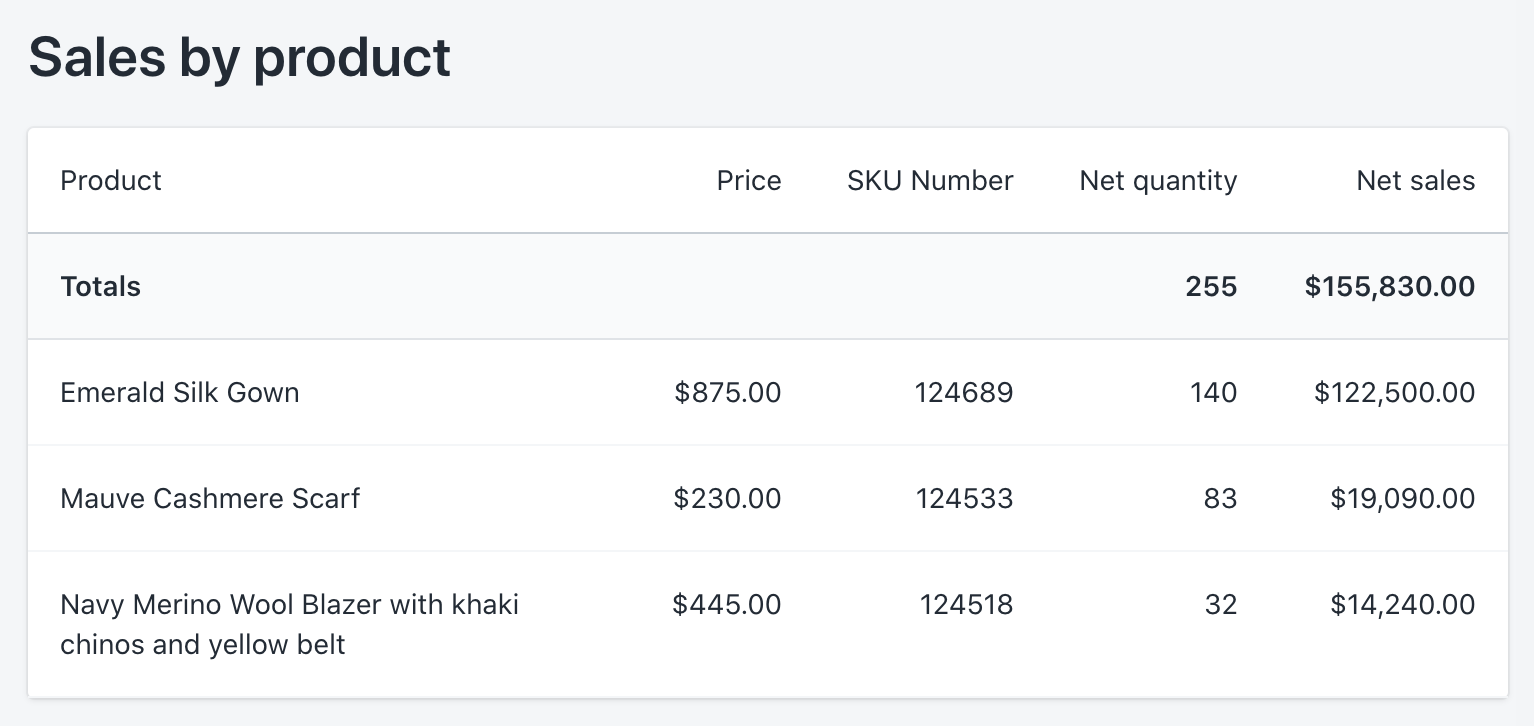1534x726 pixels.
Task: Click net sales value $122,500.00
Action: [x=1394, y=392]
